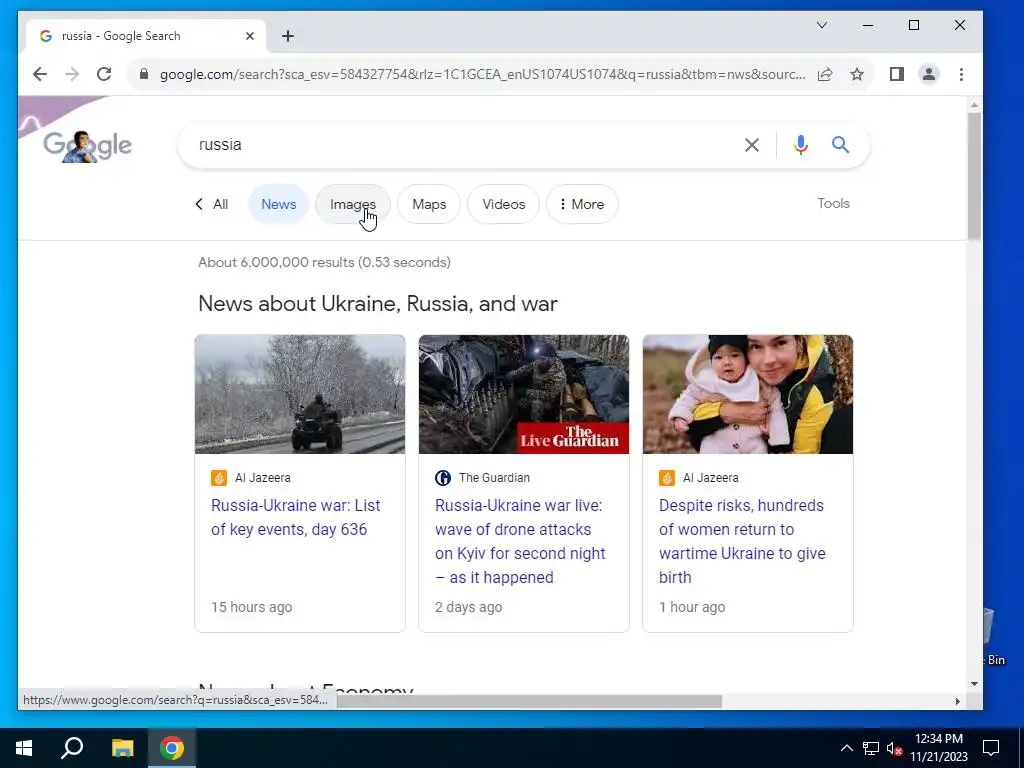Click the Google doodle logo
Screen dimensions: 1024x768
pyautogui.click(x=88, y=146)
